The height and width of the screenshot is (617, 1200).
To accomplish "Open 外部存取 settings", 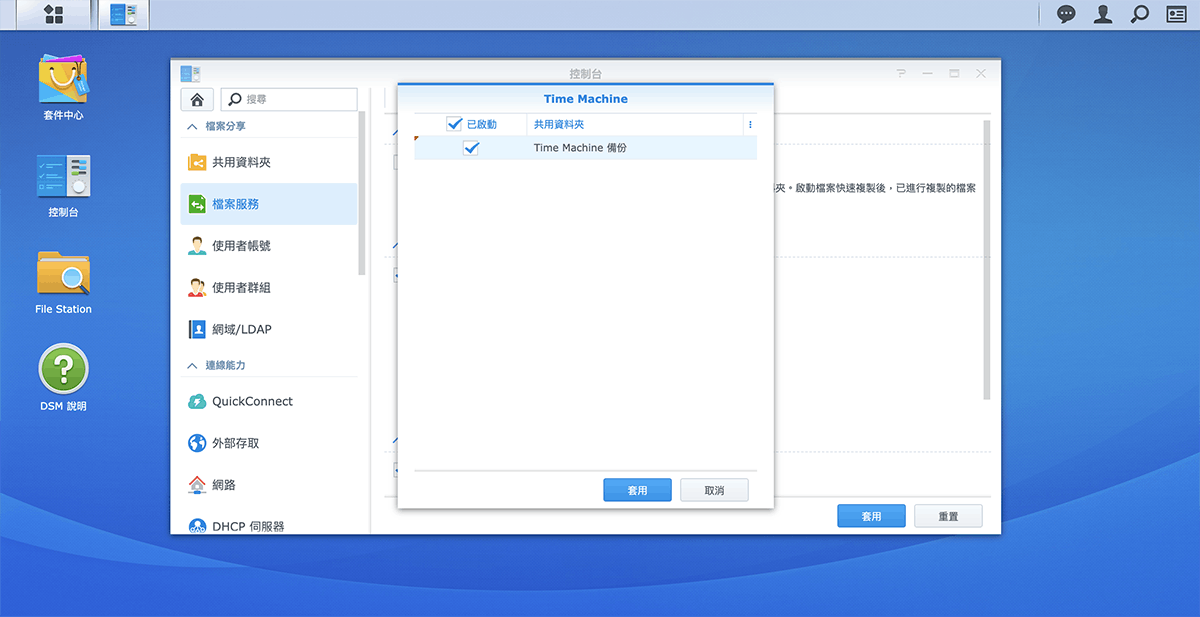I will [x=268, y=443].
